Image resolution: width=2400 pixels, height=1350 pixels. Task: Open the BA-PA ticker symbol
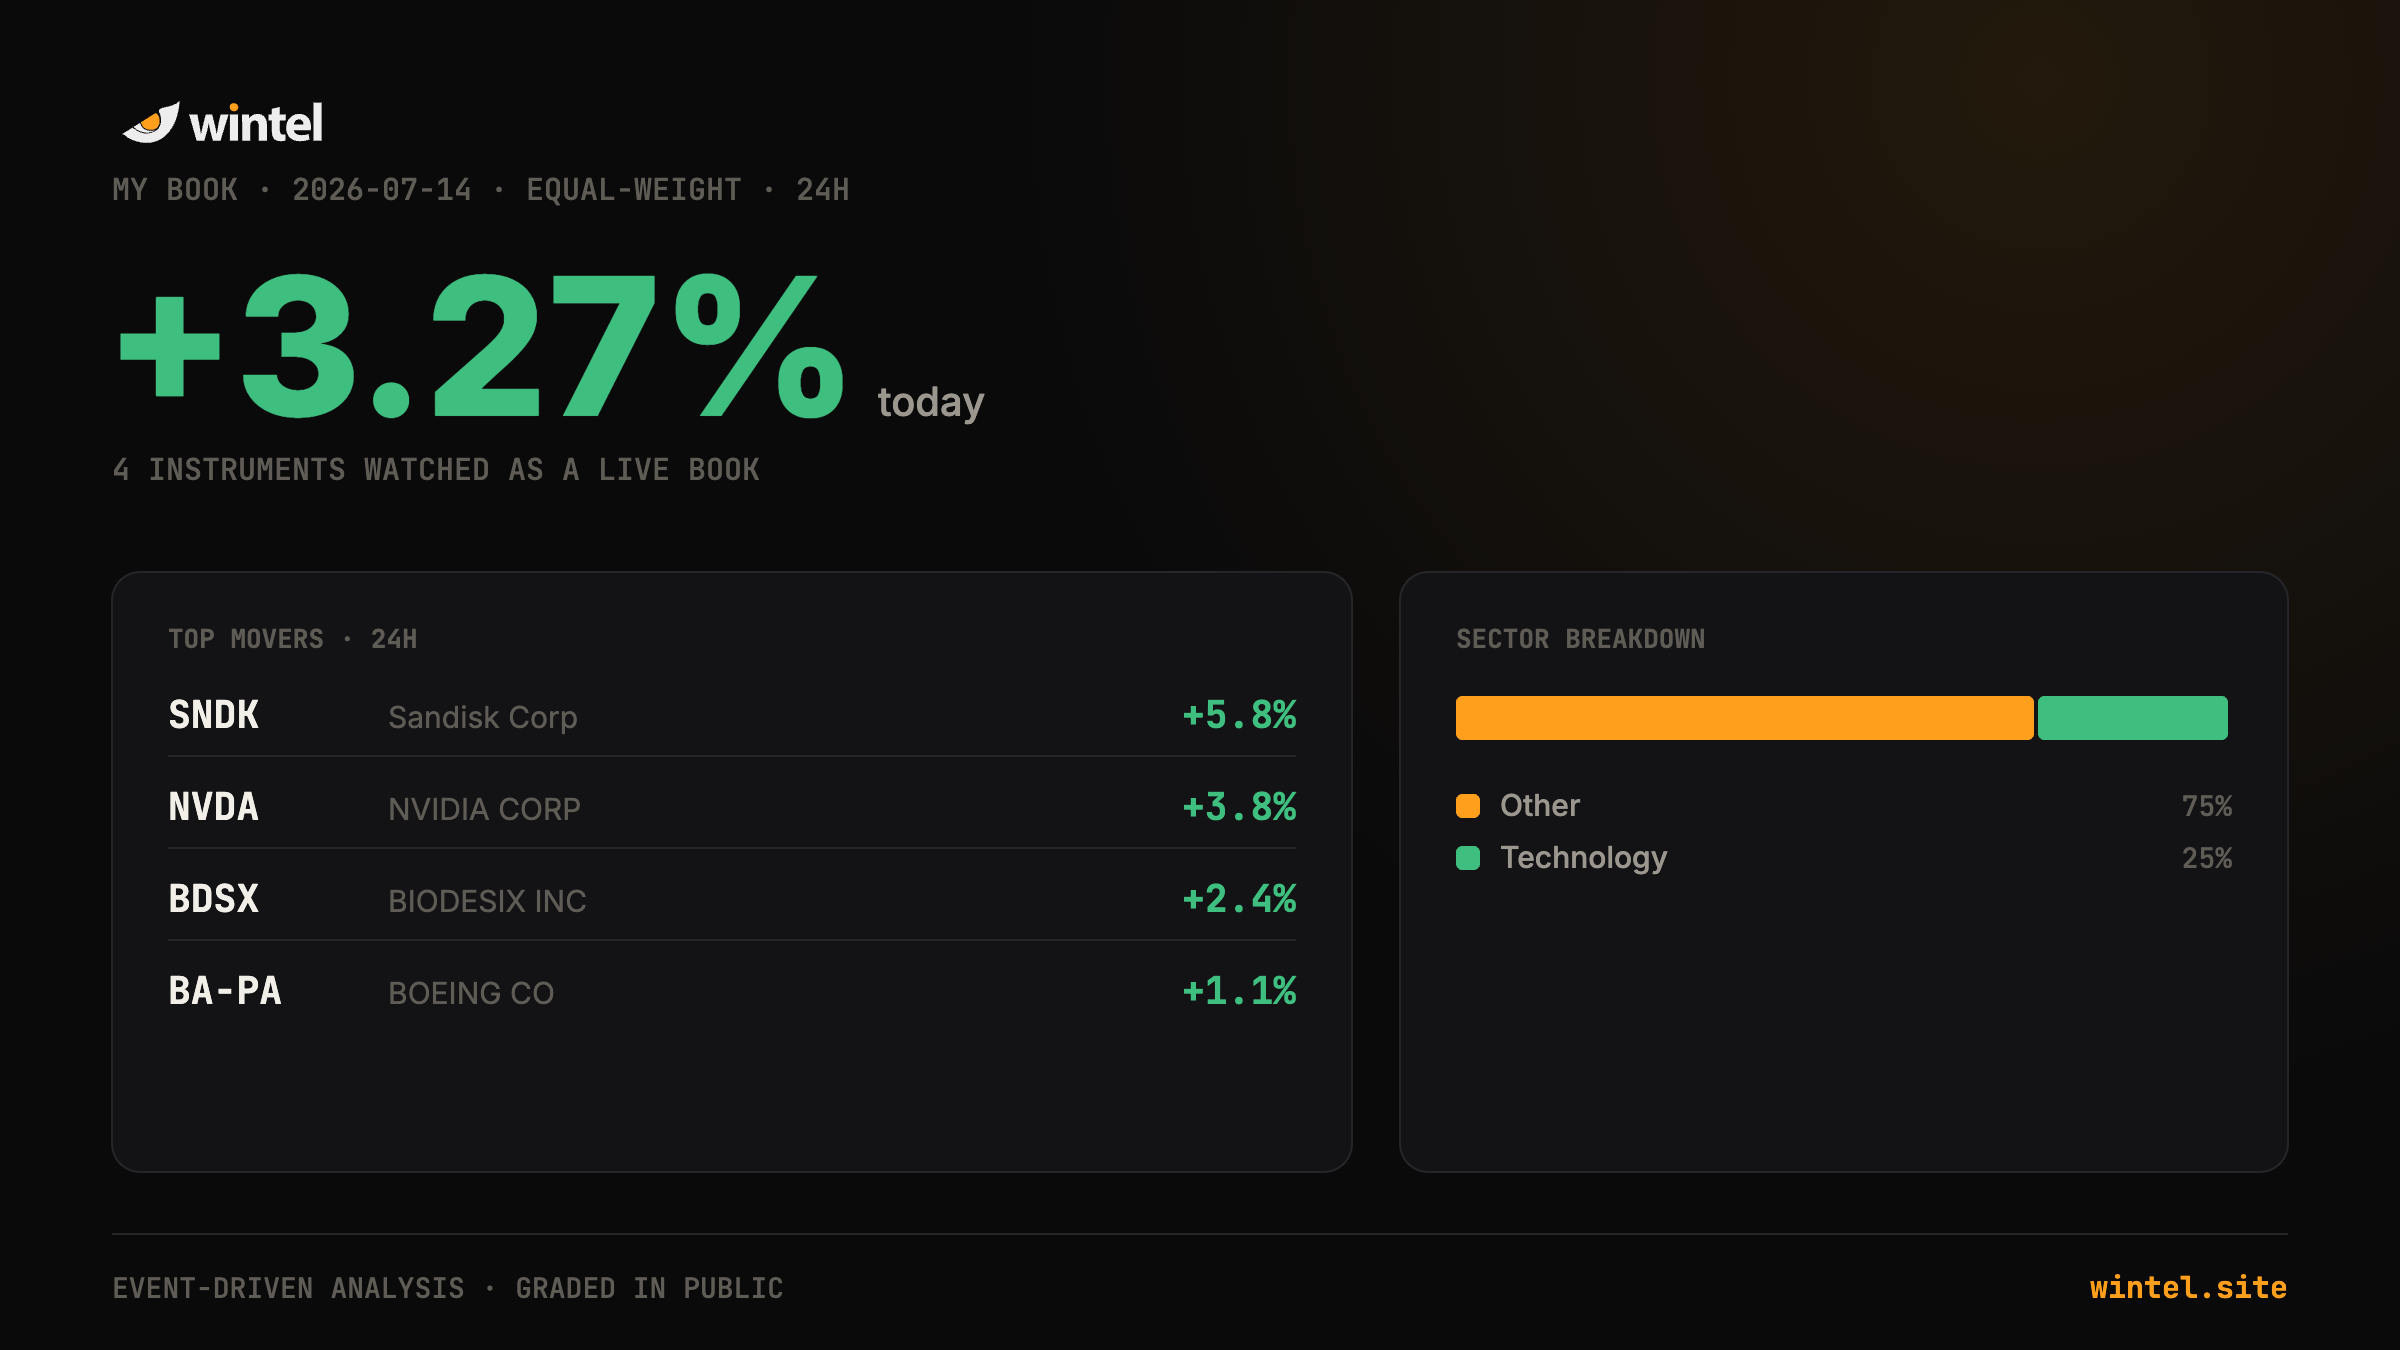click(x=225, y=991)
